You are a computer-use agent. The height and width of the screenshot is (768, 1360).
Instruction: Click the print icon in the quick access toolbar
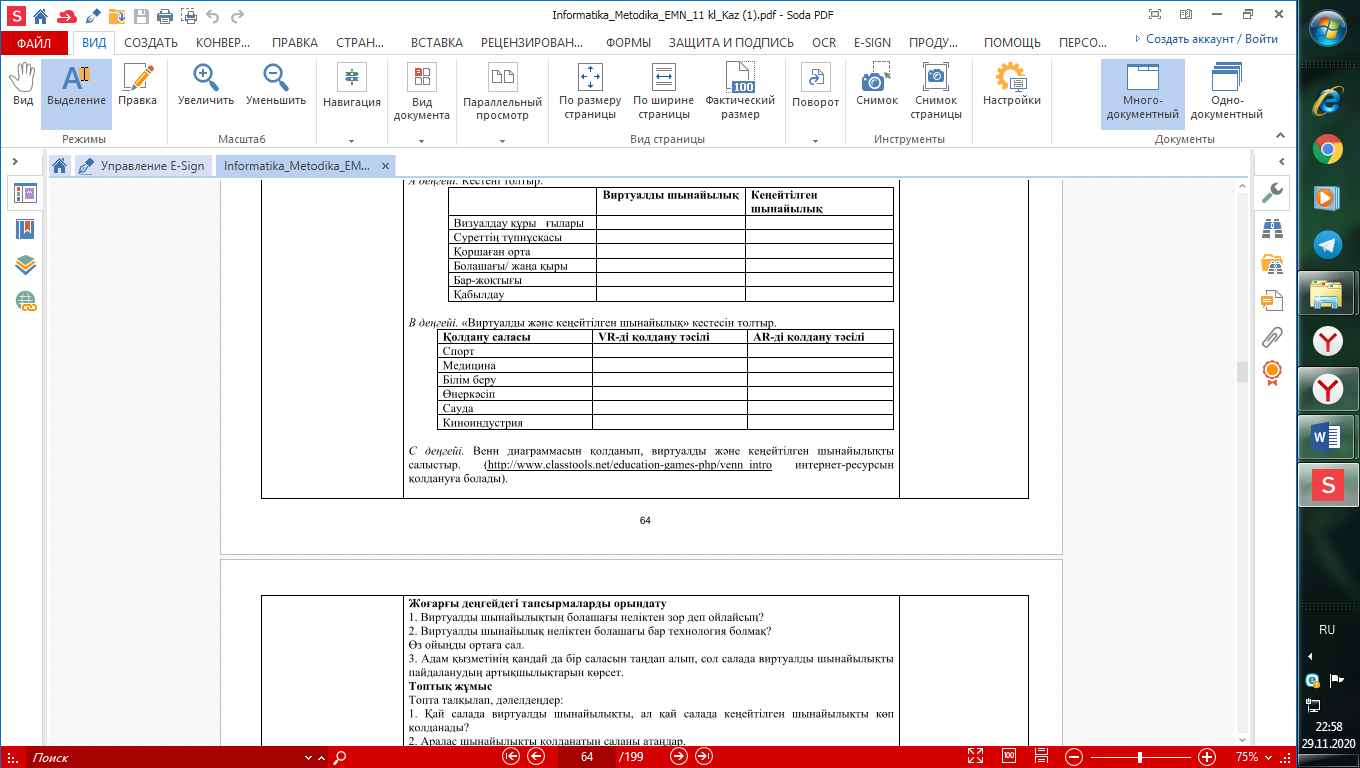(x=164, y=16)
